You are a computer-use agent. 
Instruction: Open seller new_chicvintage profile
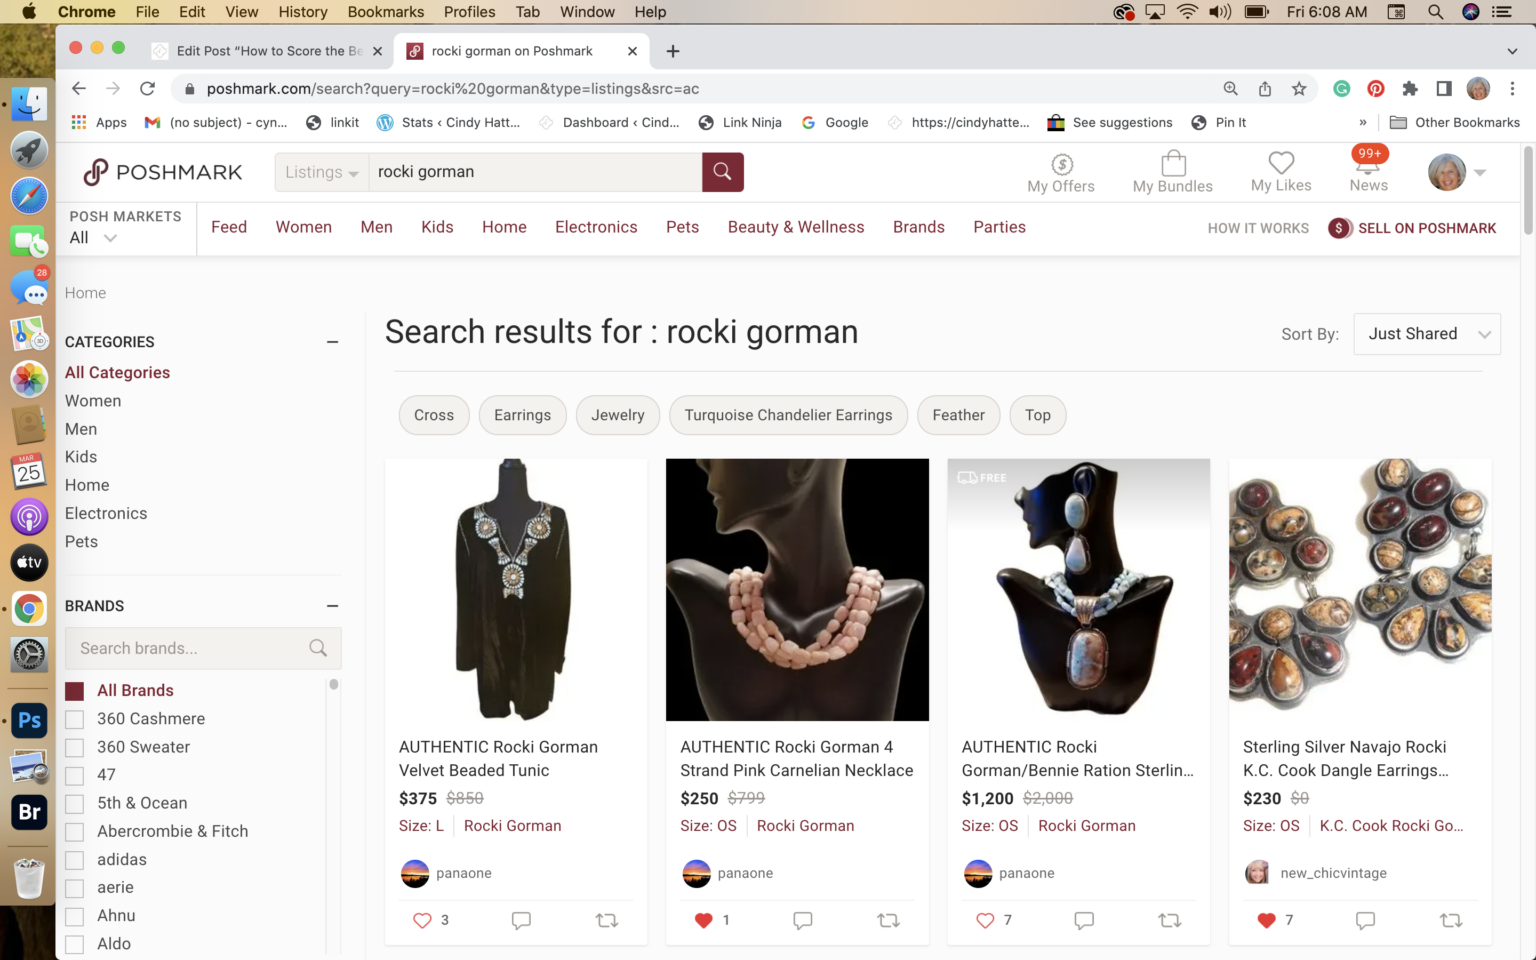1333,873
